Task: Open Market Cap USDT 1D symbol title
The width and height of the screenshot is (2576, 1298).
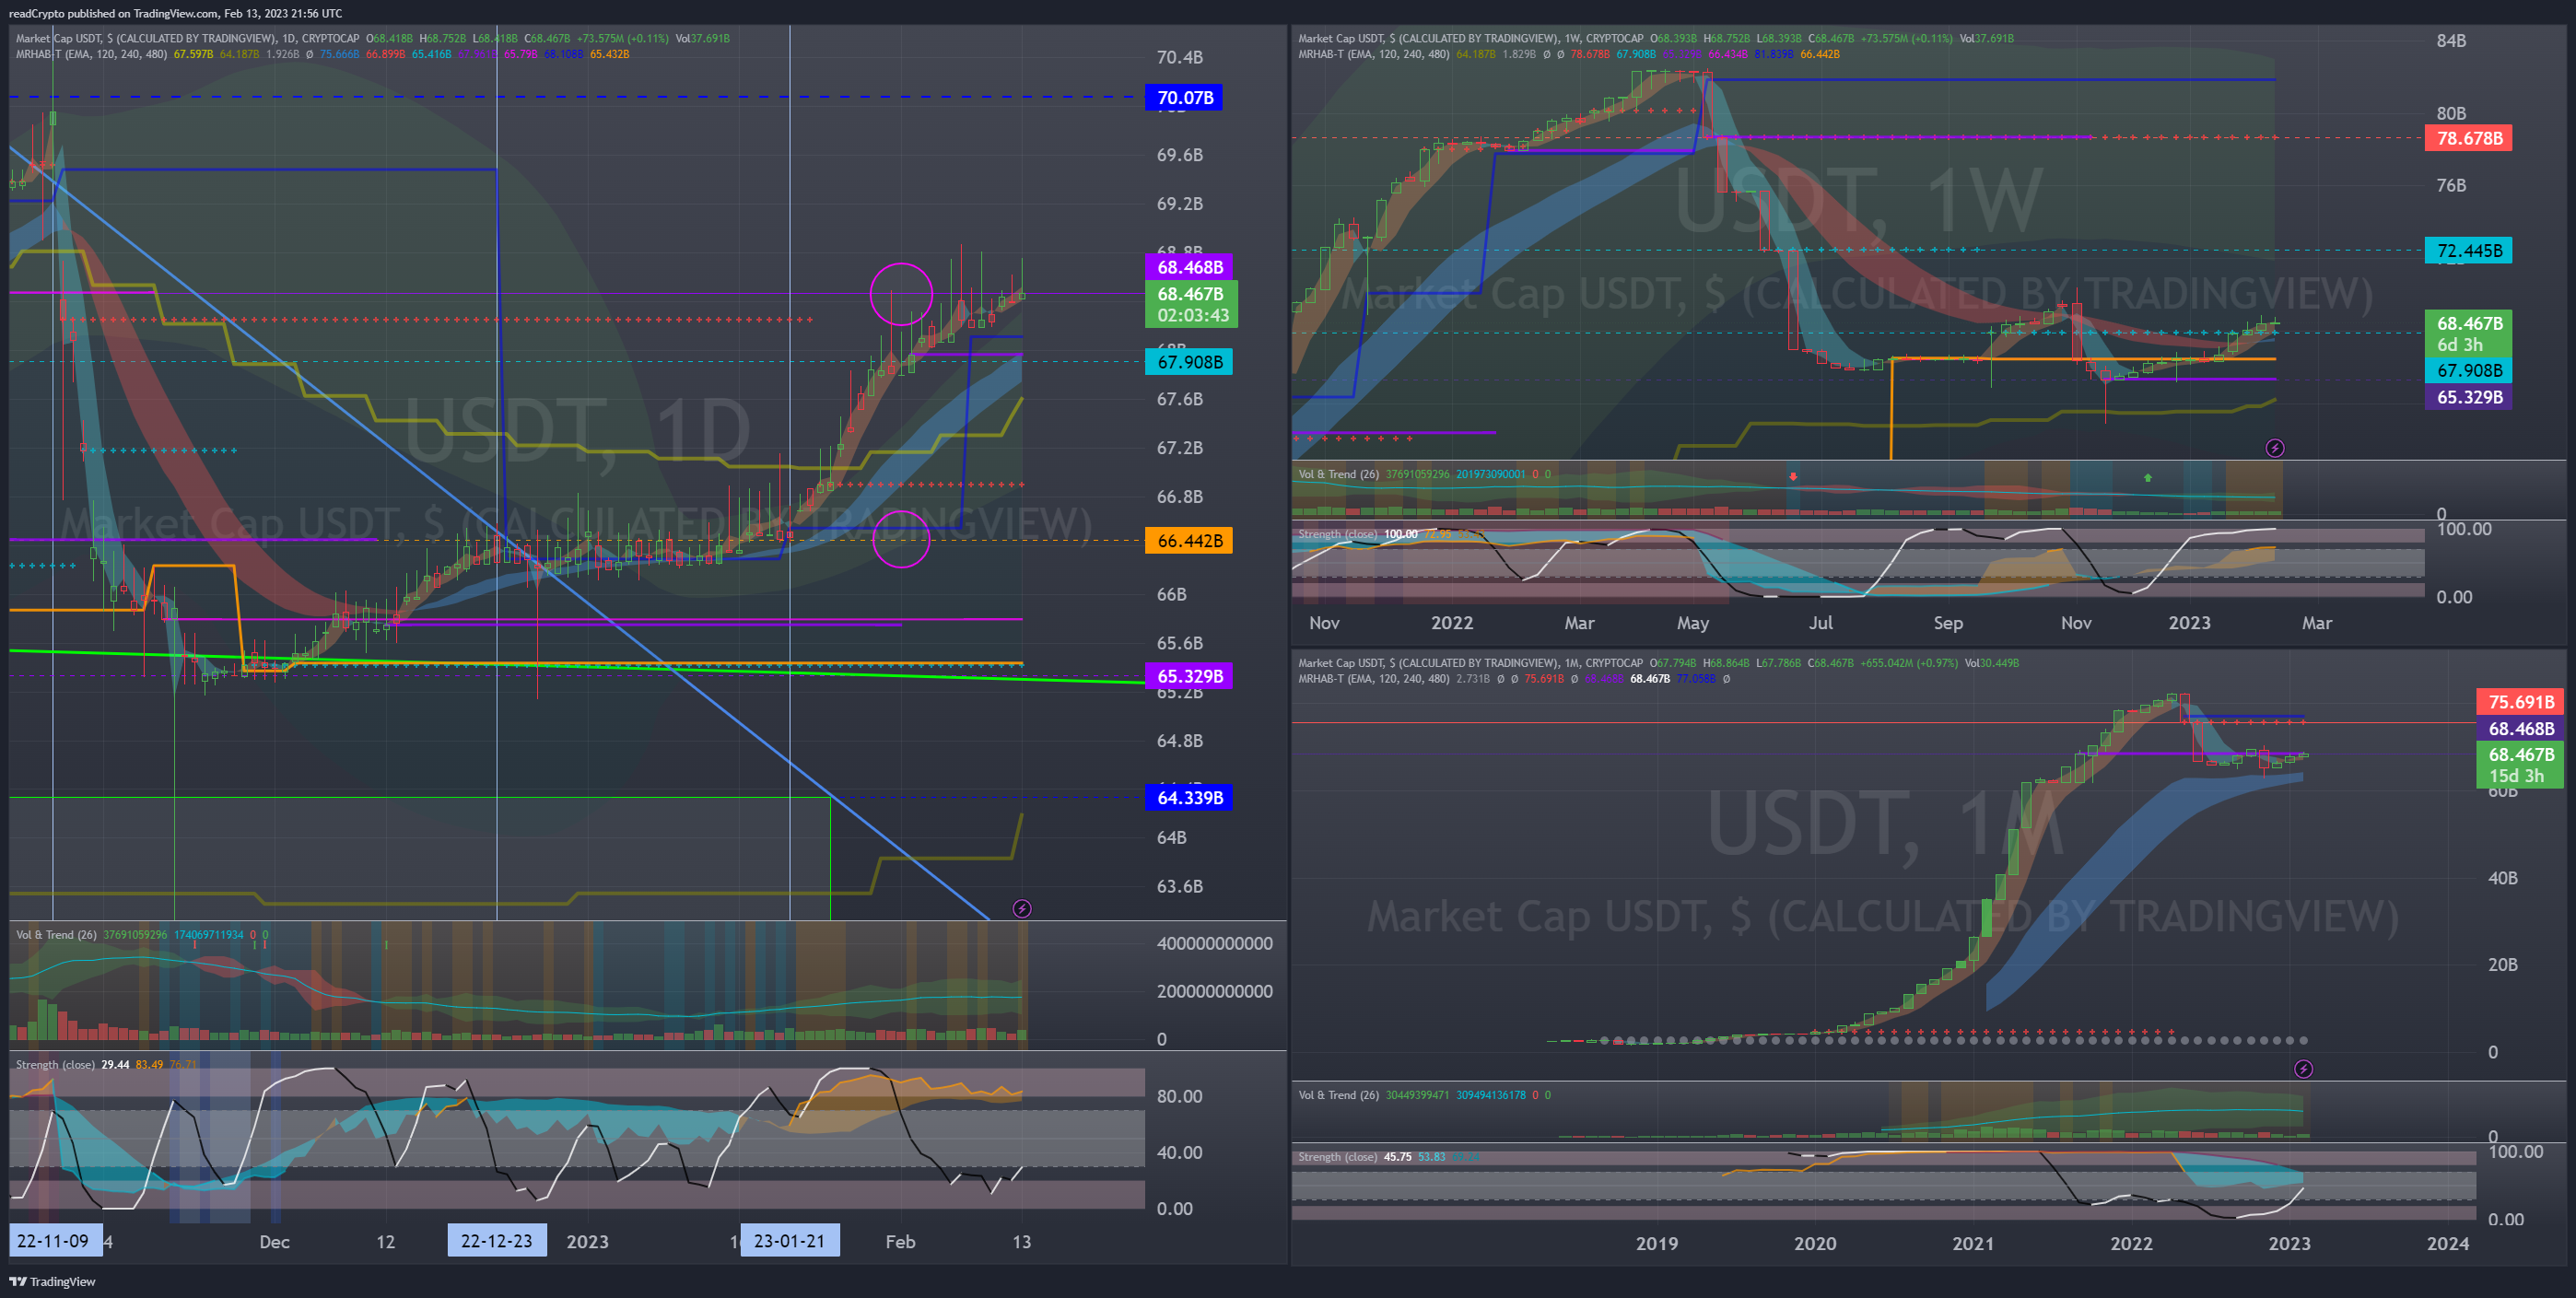Action: (x=187, y=38)
